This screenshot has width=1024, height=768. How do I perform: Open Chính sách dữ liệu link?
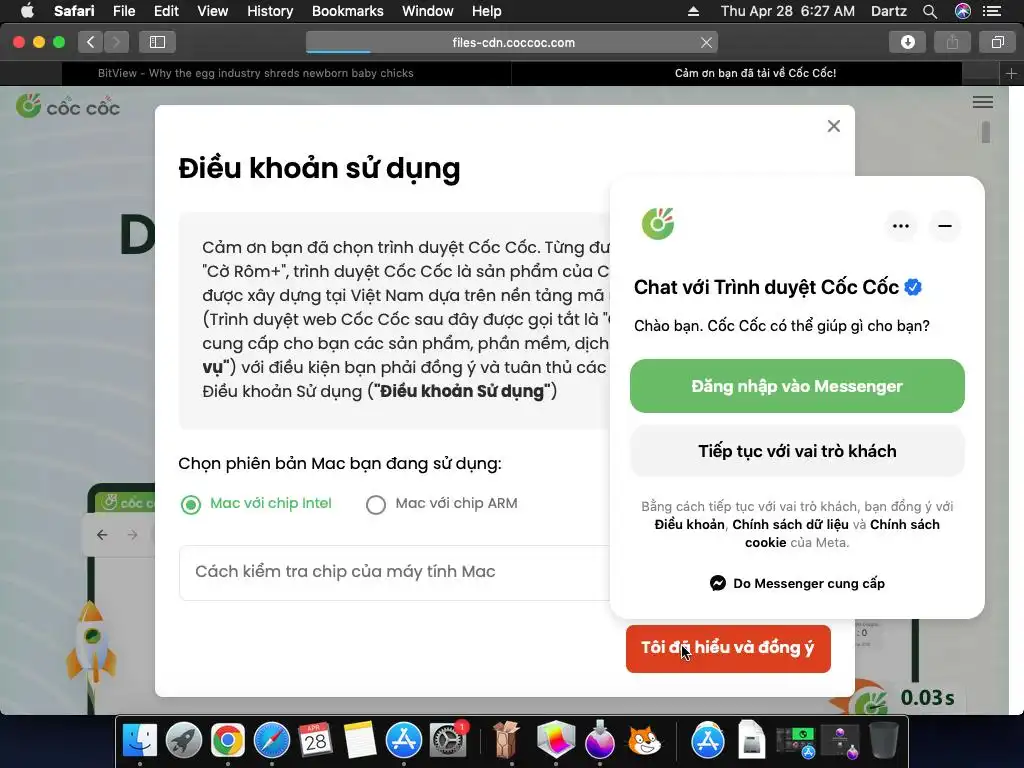click(x=790, y=525)
